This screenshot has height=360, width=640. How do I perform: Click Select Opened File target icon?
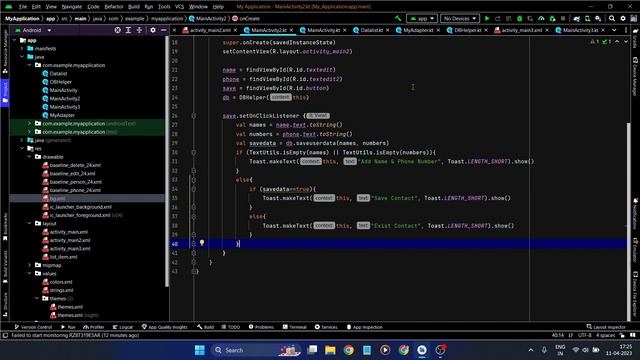[x=118, y=30]
